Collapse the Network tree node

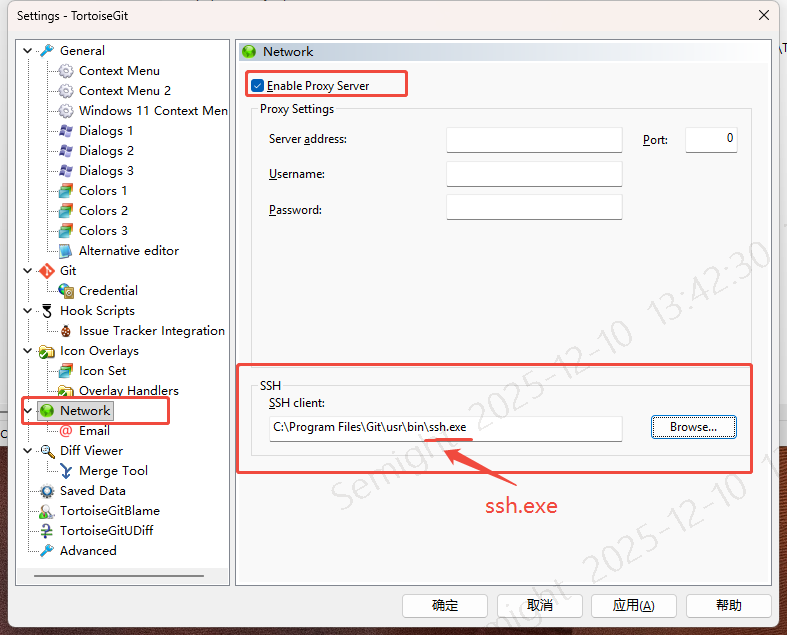(28, 411)
